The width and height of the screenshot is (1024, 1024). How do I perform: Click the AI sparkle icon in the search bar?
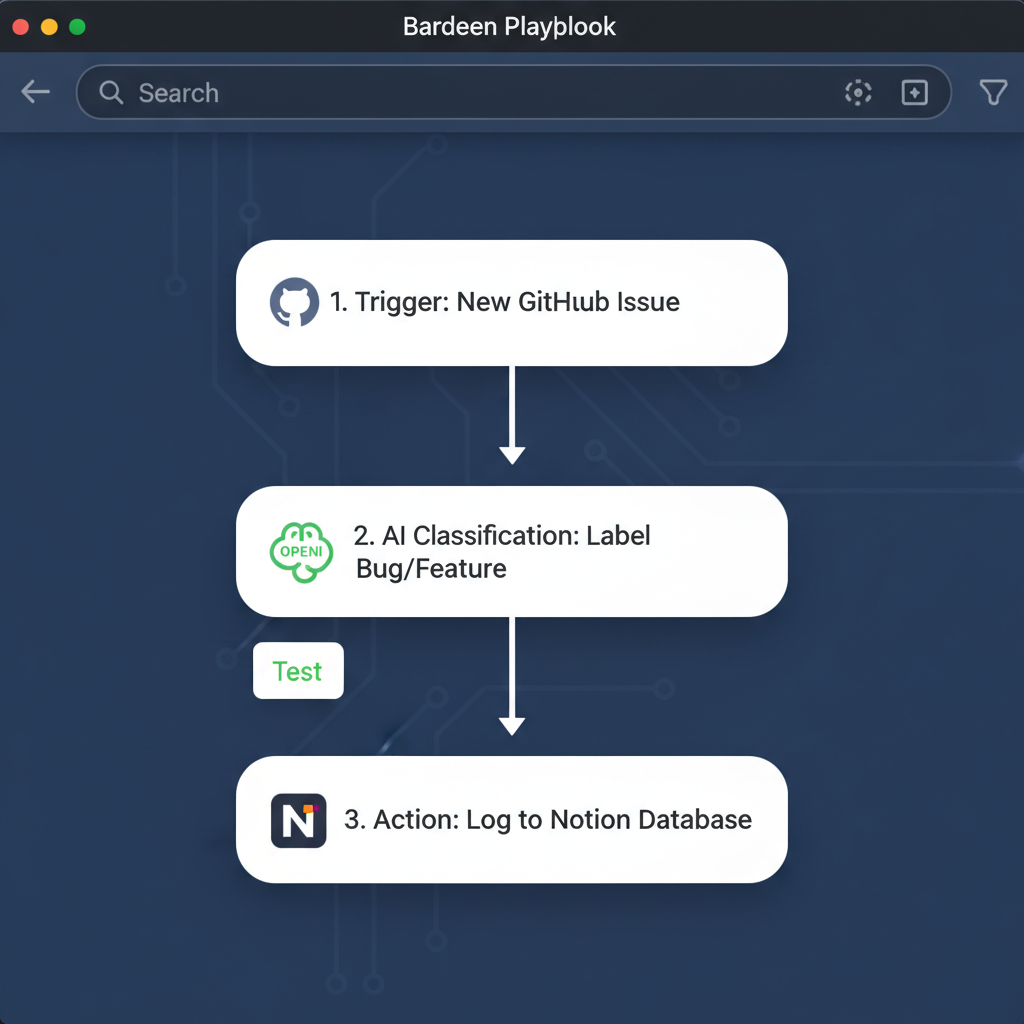pos(915,92)
